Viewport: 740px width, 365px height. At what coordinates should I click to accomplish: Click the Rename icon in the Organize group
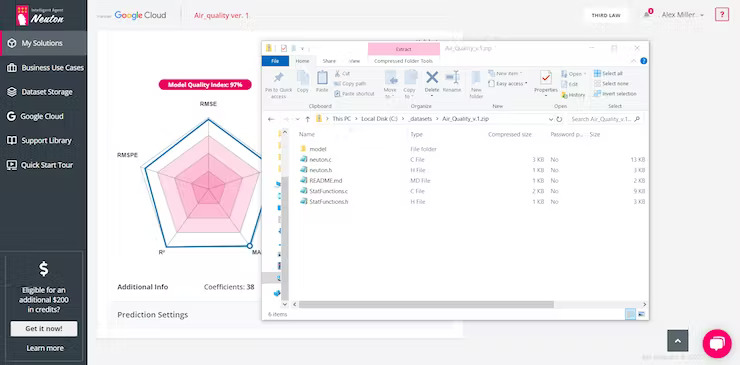pos(452,77)
